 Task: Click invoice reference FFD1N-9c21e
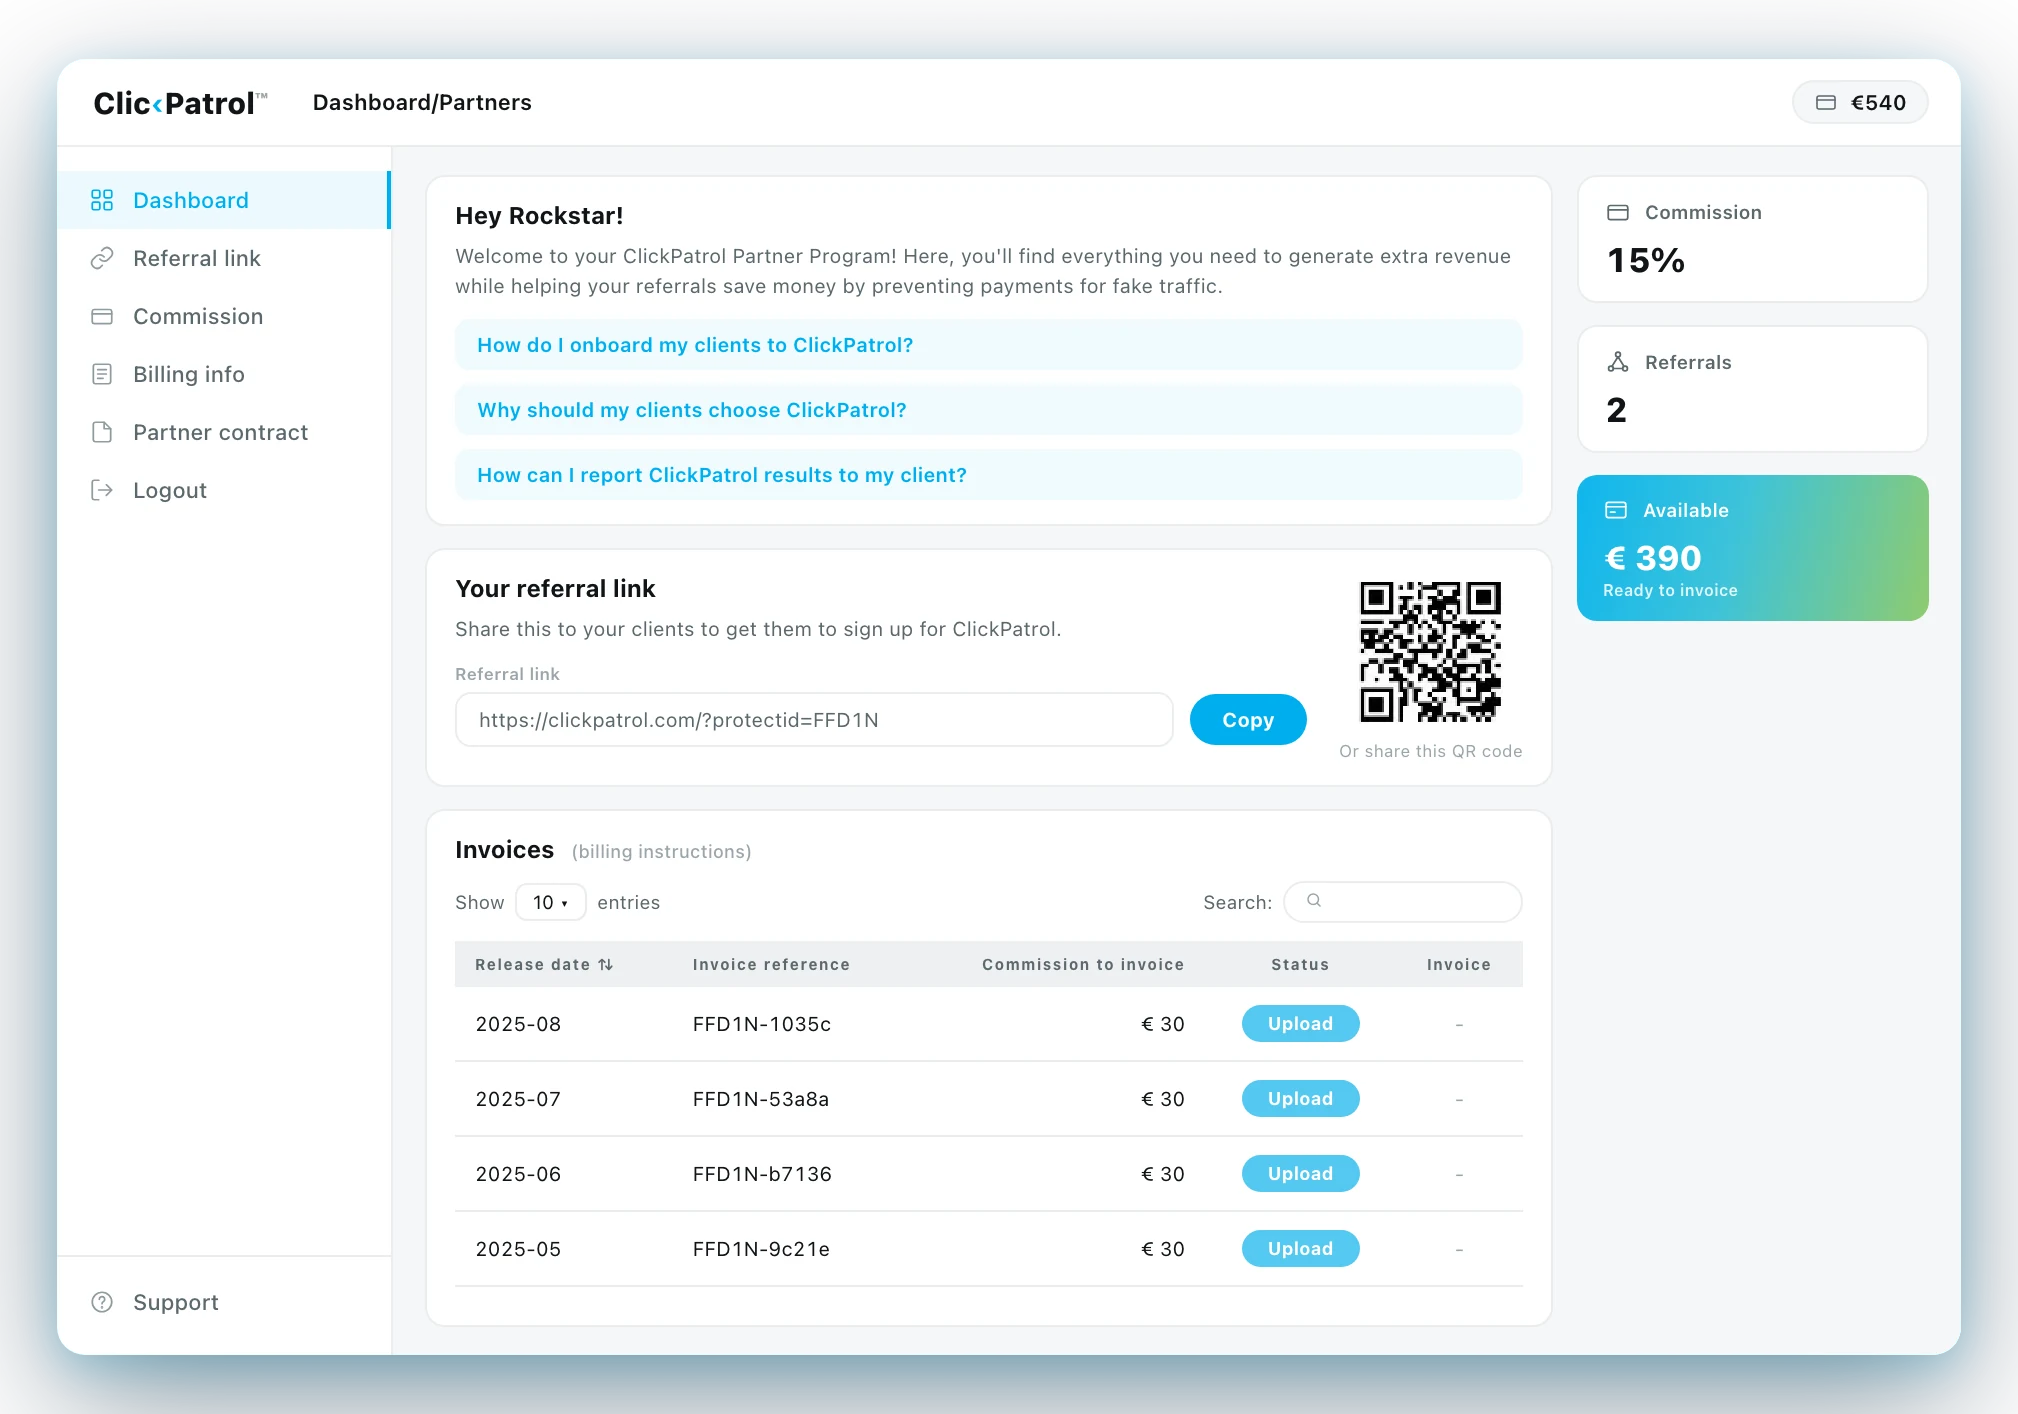(x=761, y=1249)
